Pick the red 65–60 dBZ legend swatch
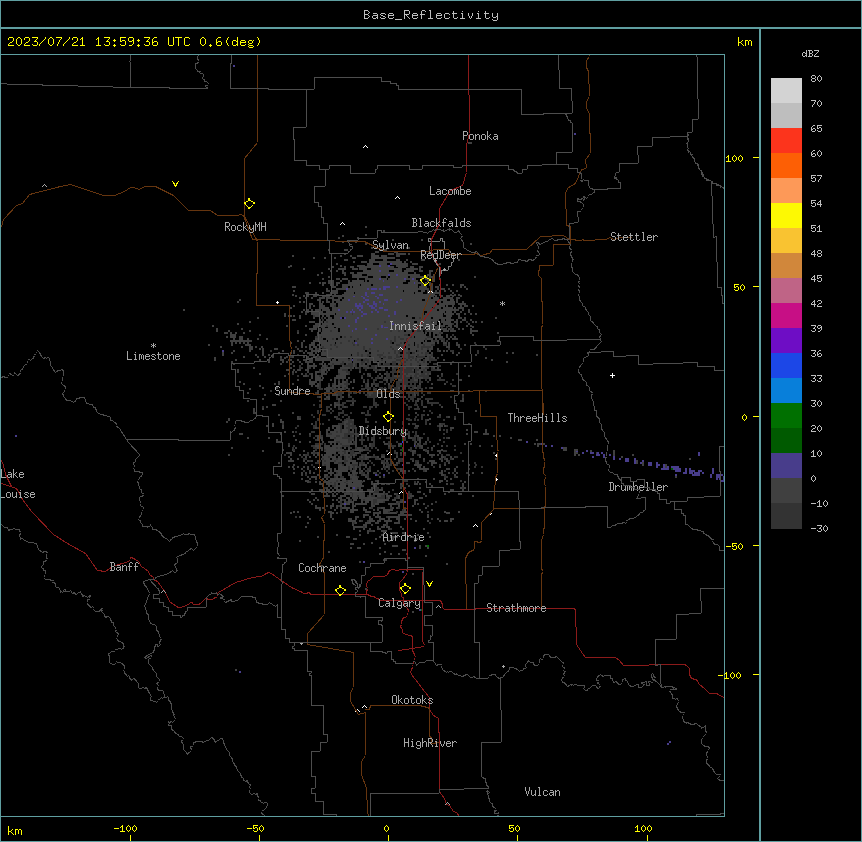This screenshot has height=842, width=862. (x=786, y=140)
